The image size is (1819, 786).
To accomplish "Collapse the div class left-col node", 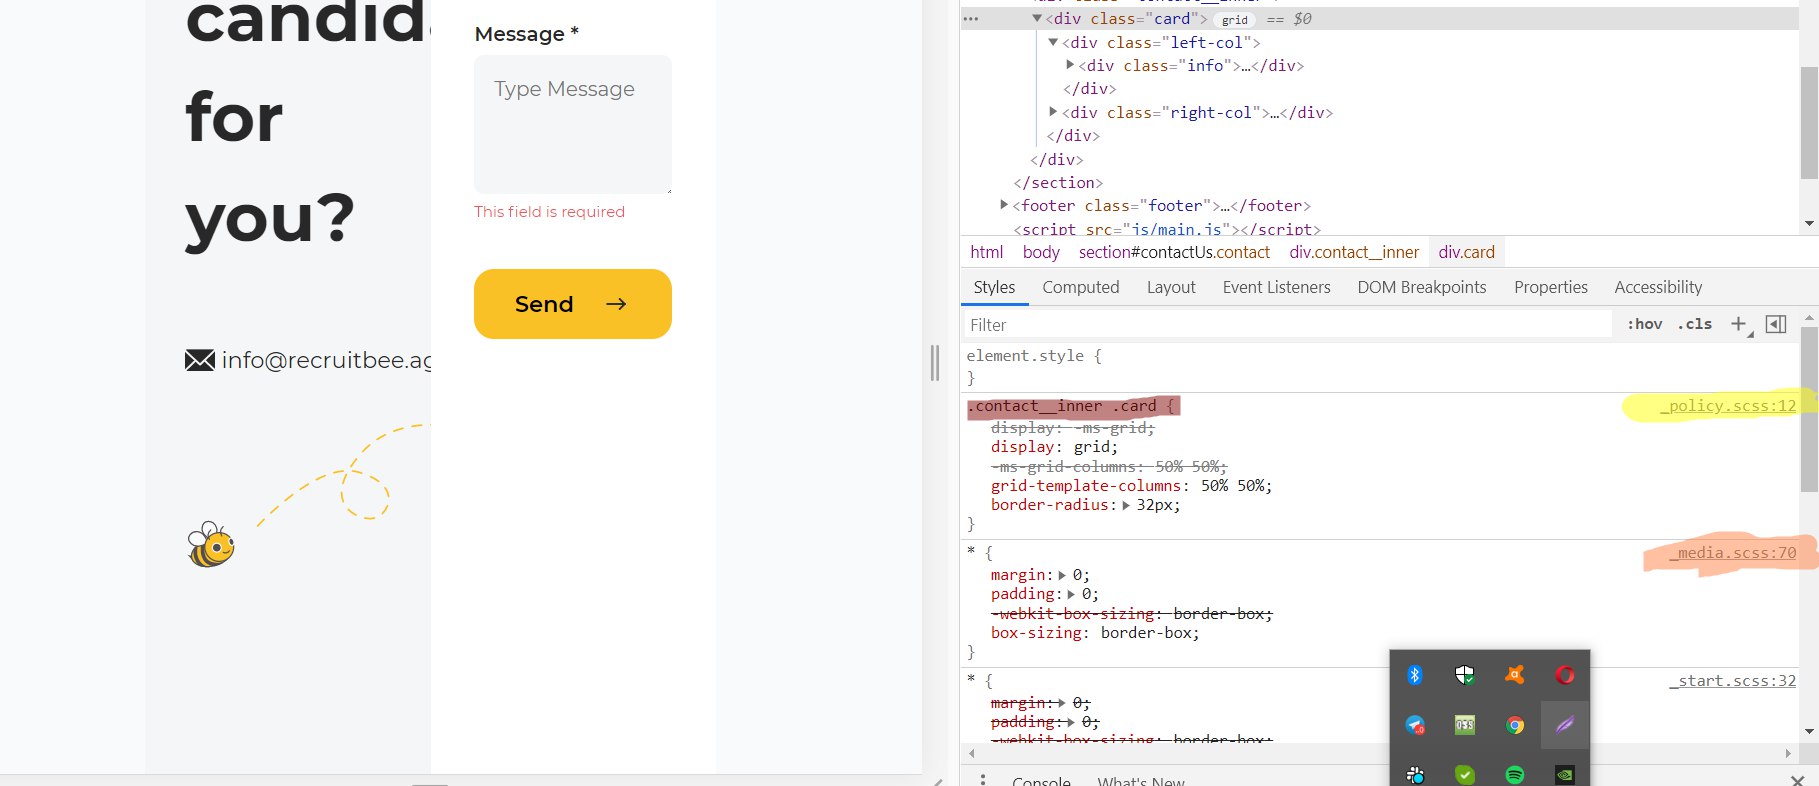I will (x=1053, y=42).
